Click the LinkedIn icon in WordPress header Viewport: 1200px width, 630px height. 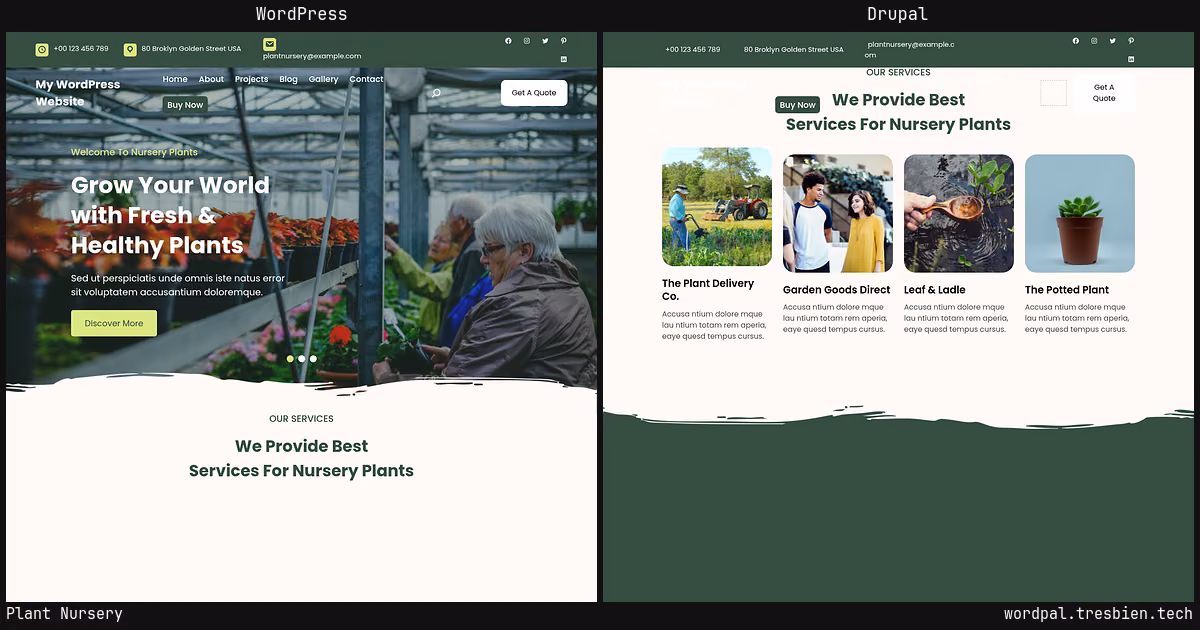tap(564, 59)
